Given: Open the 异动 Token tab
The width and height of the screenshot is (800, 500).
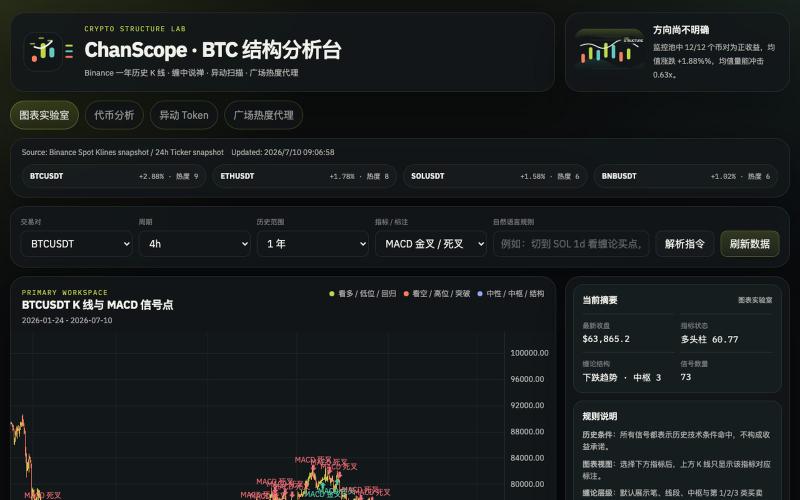Looking at the screenshot, I should point(184,115).
